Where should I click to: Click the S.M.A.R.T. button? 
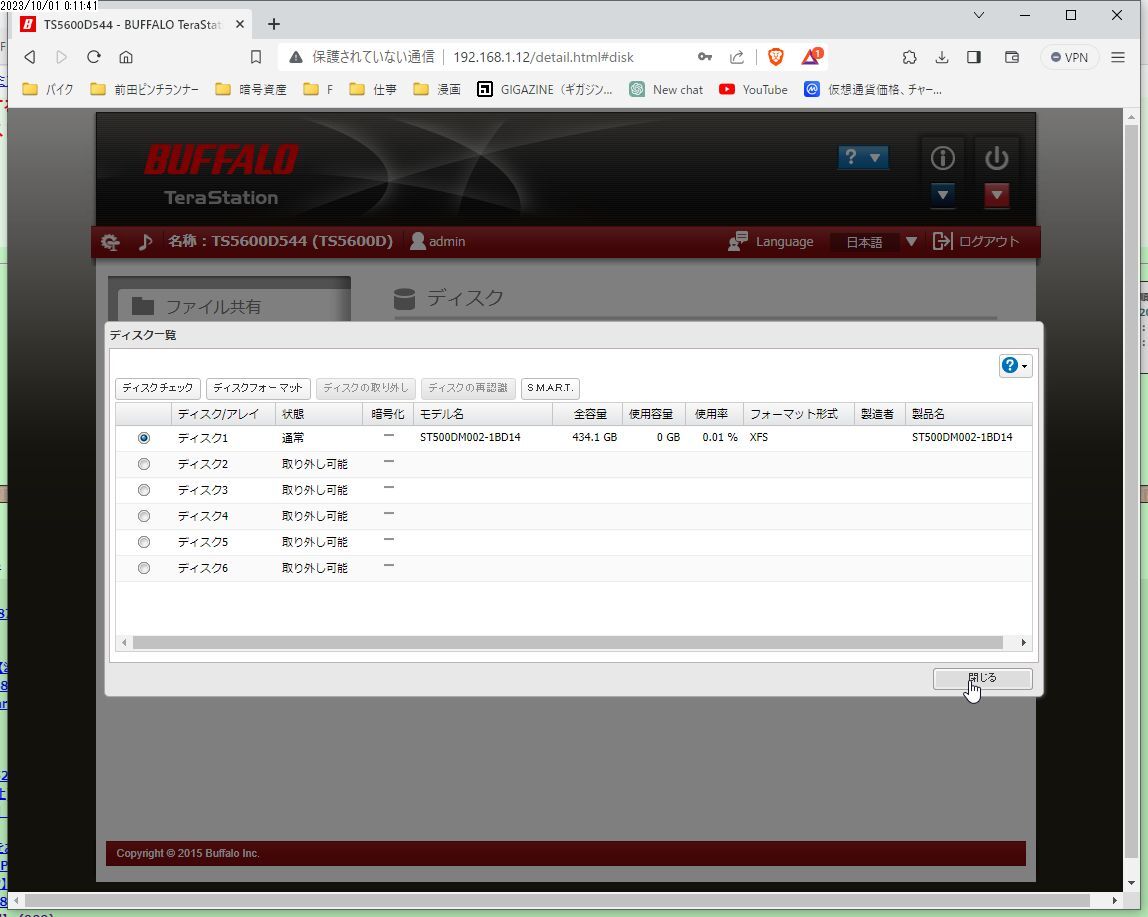click(550, 388)
